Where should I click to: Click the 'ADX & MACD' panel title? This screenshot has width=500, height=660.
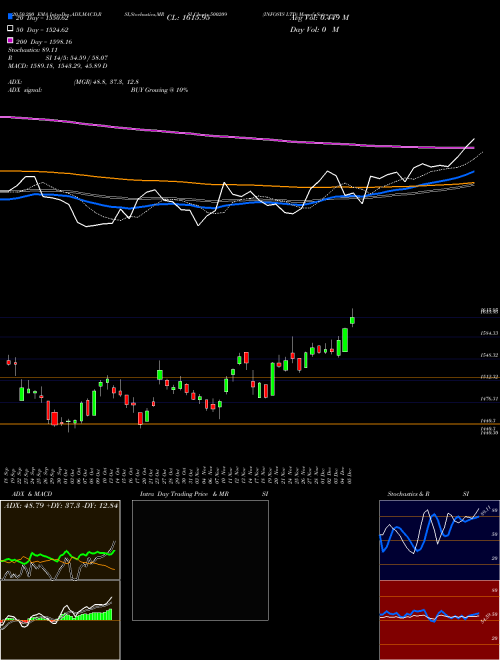click(32, 494)
